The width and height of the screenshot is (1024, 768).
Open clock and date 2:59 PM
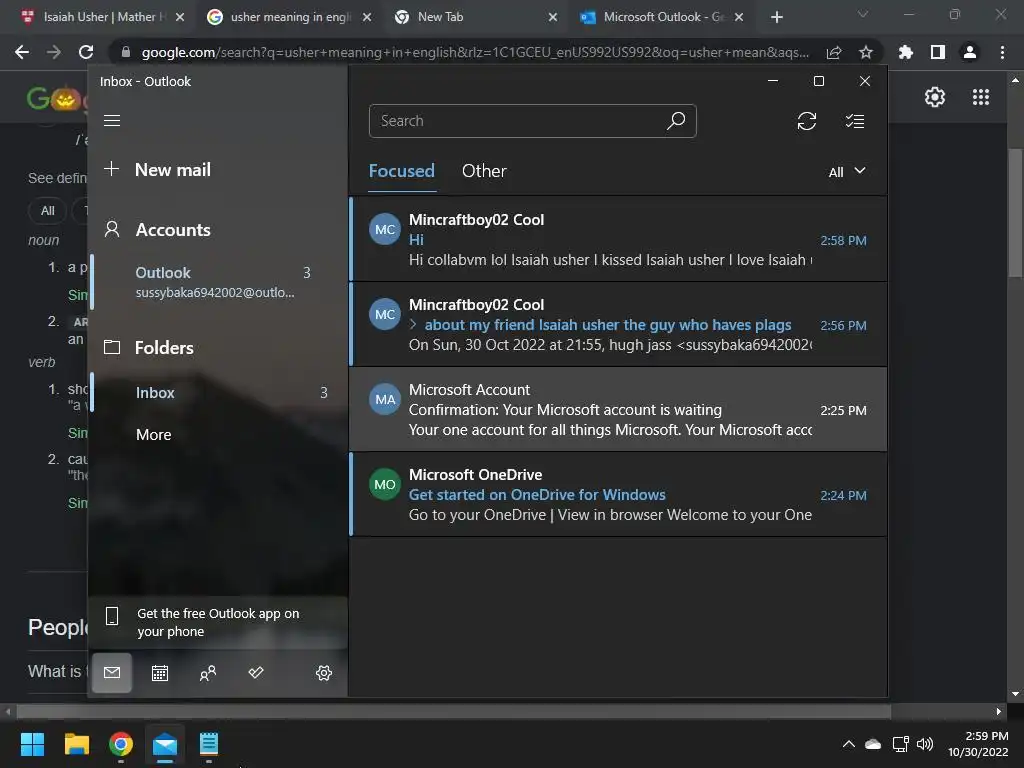point(978,744)
